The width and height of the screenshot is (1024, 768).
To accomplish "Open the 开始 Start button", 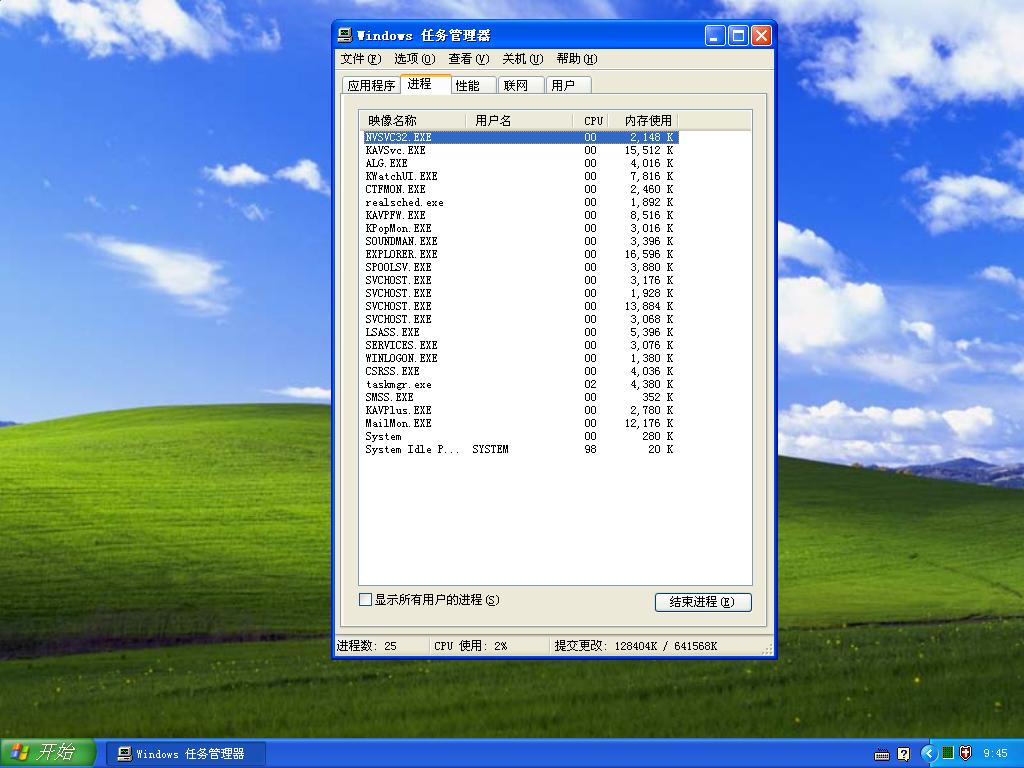I will 48,753.
